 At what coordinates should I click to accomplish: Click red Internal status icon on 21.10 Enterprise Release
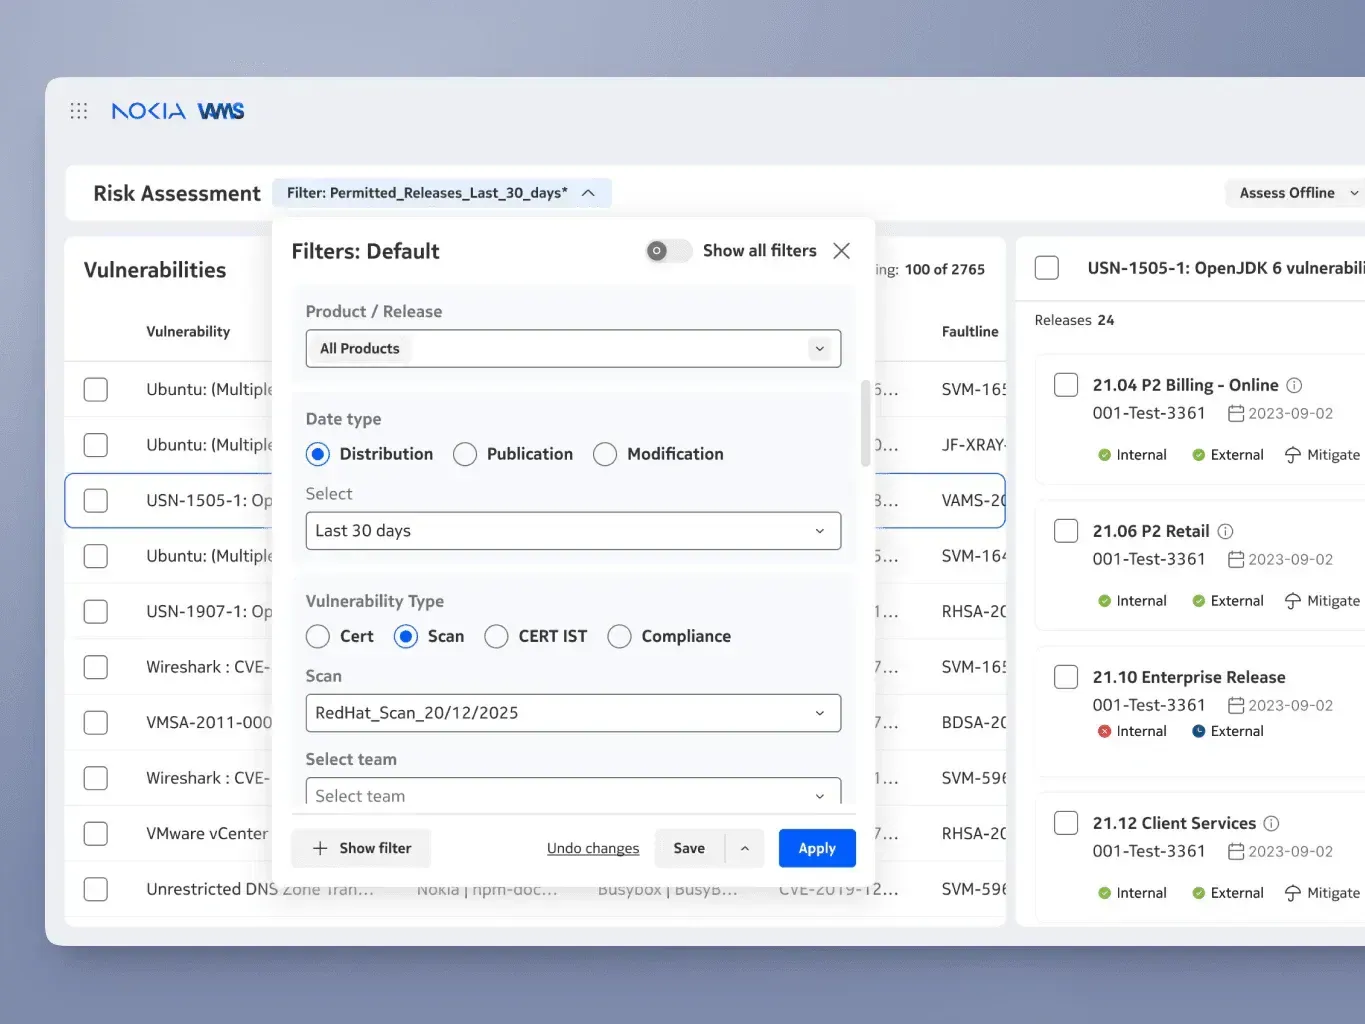1104,731
